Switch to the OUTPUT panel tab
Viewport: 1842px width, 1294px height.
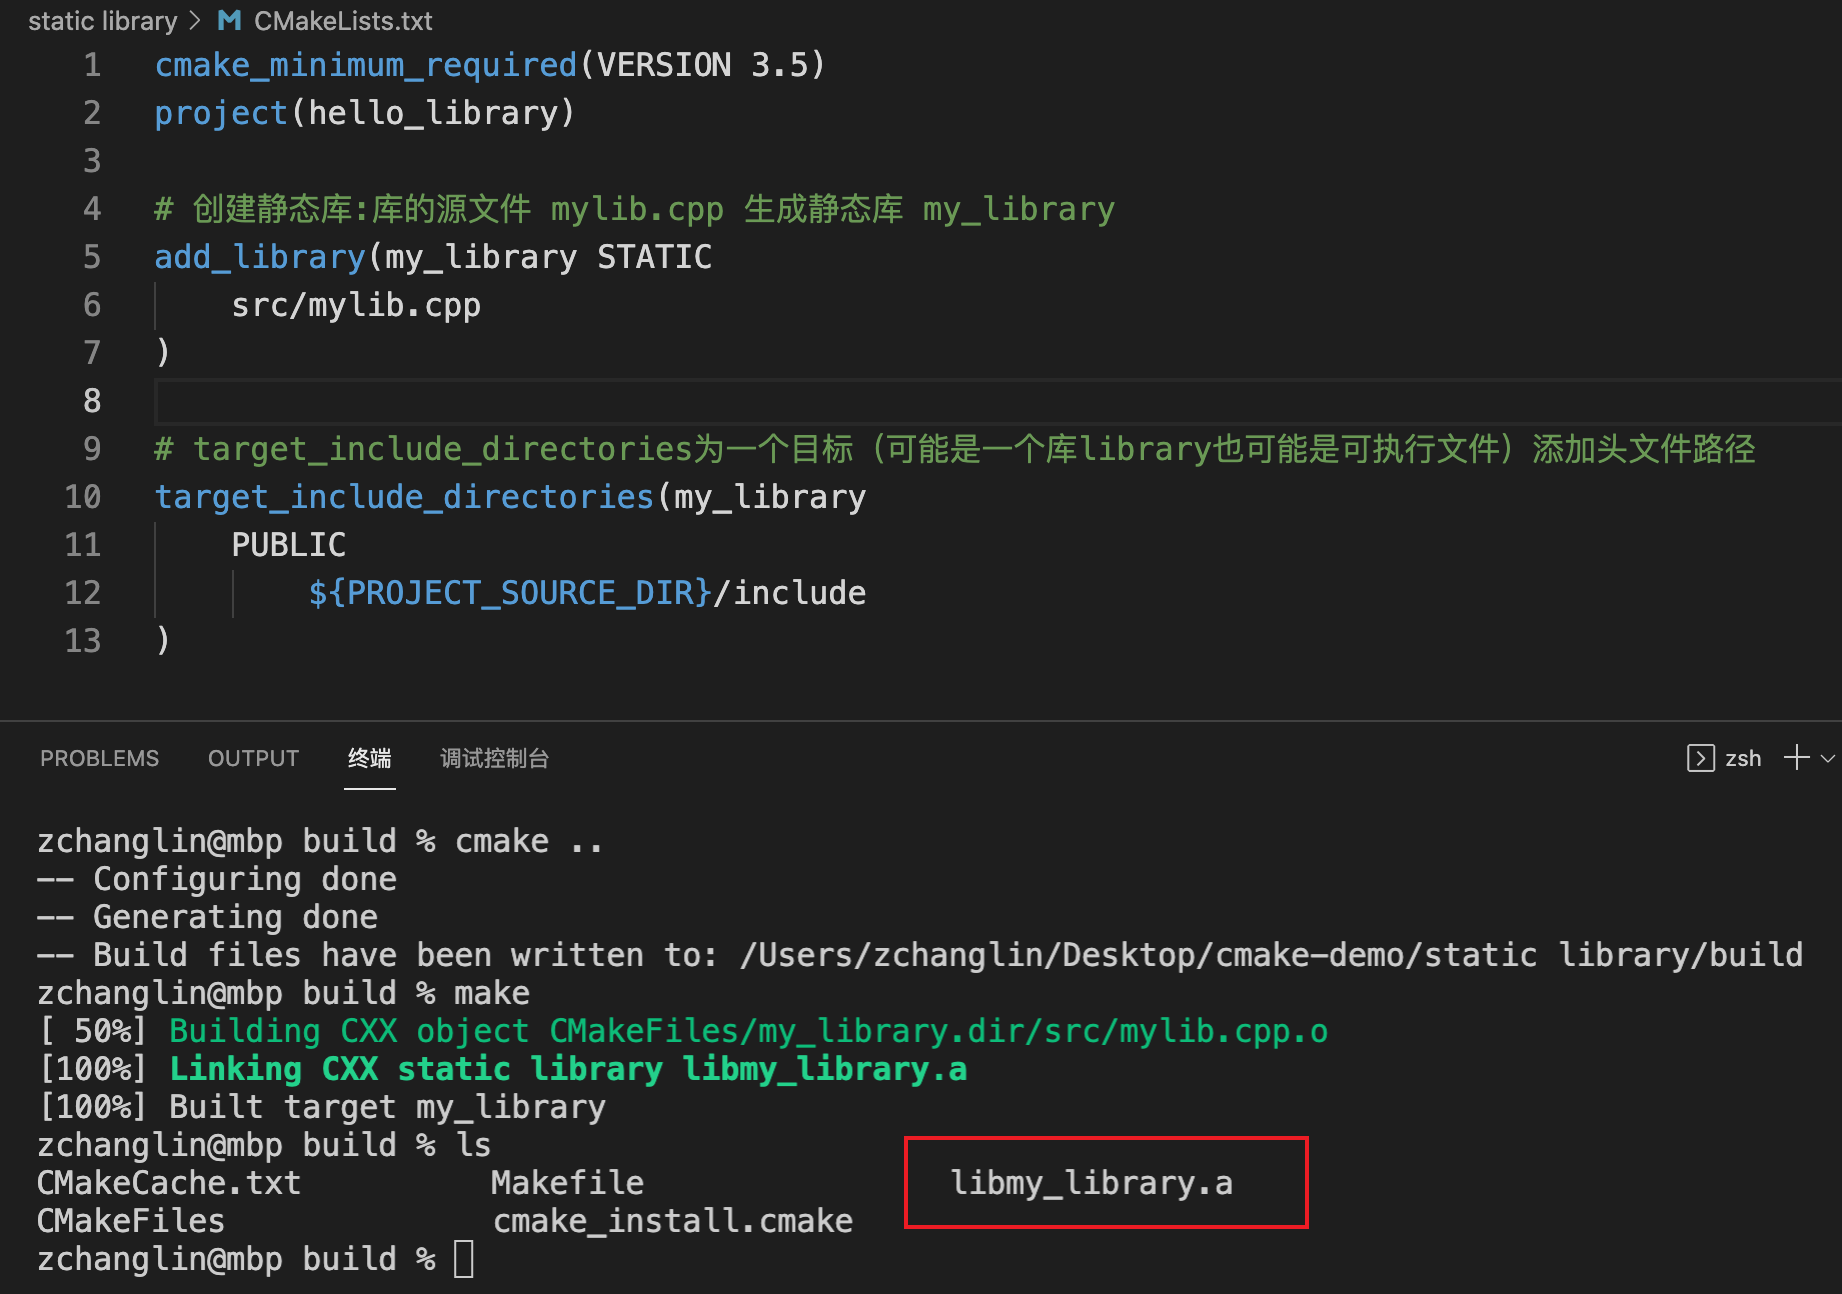(253, 758)
